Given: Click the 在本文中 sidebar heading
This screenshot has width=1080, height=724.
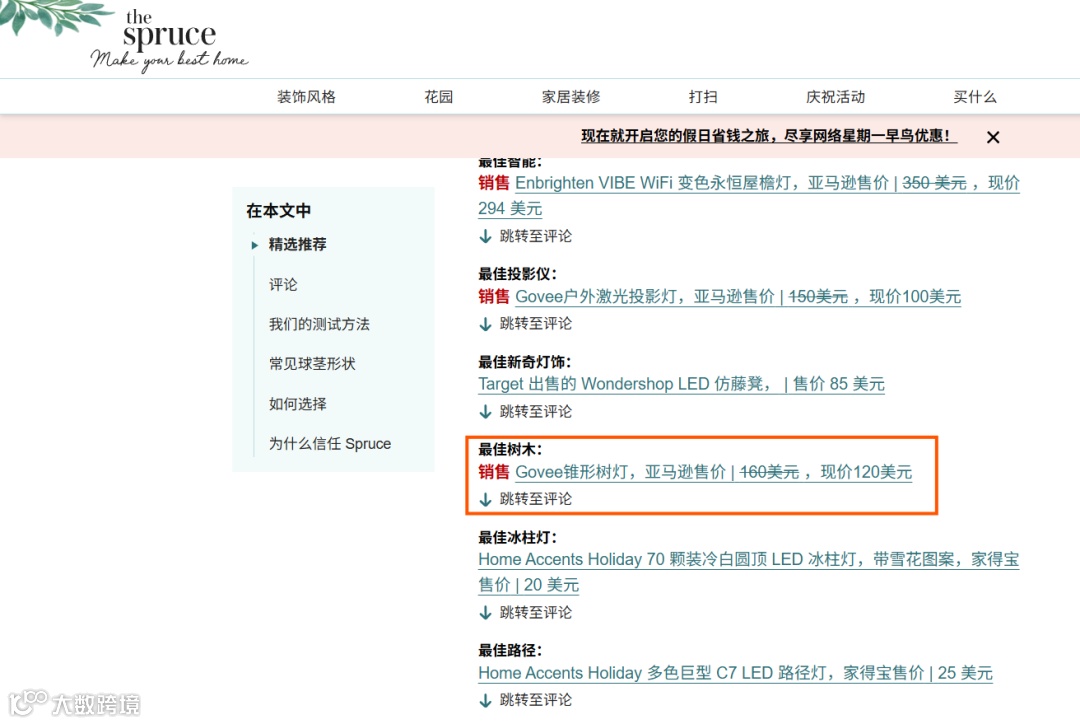Looking at the screenshot, I should 279,211.
